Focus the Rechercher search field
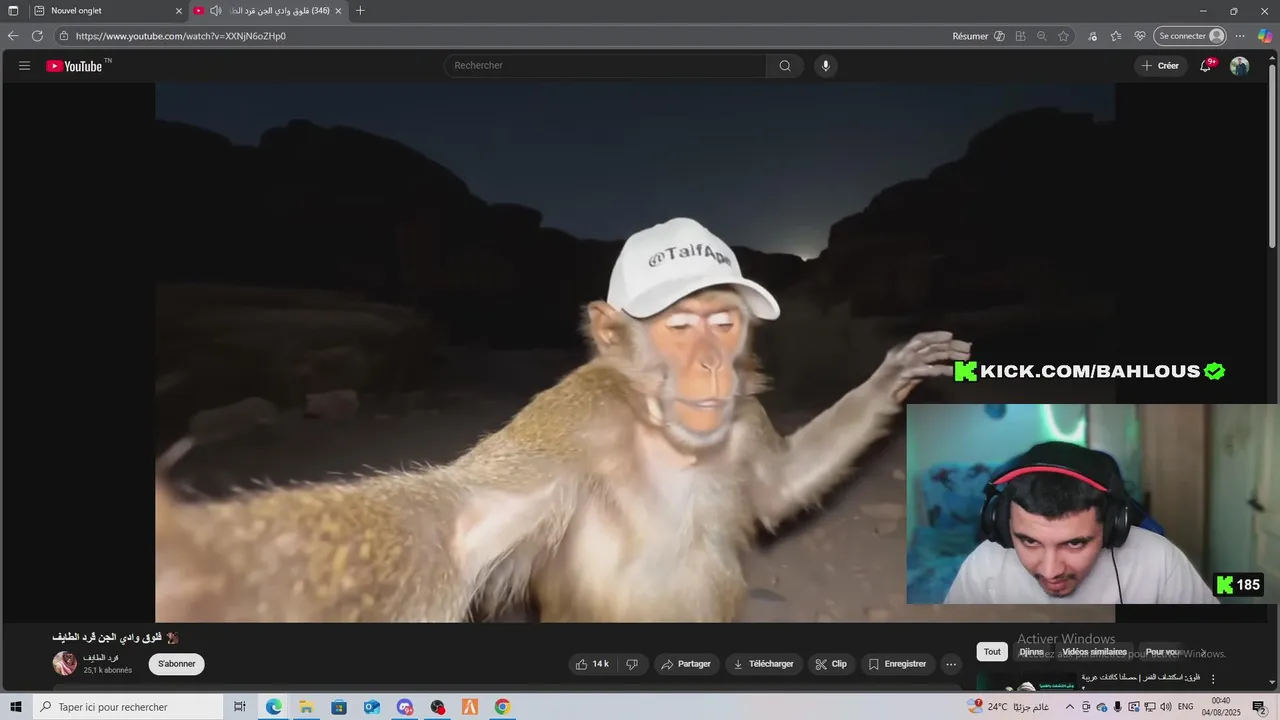Image resolution: width=1280 pixels, height=720 pixels. (x=605, y=66)
